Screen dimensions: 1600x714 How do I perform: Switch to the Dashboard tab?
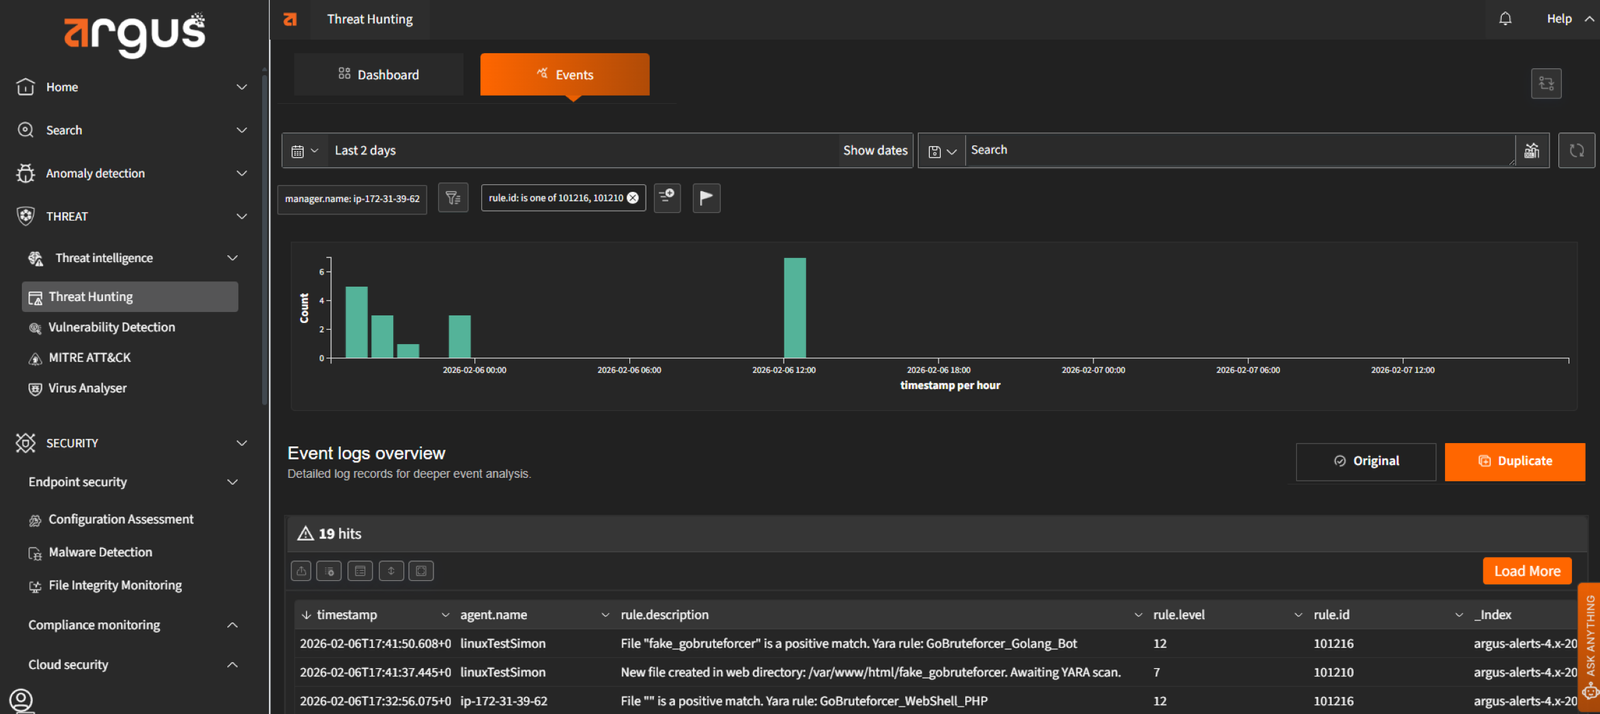[379, 75]
